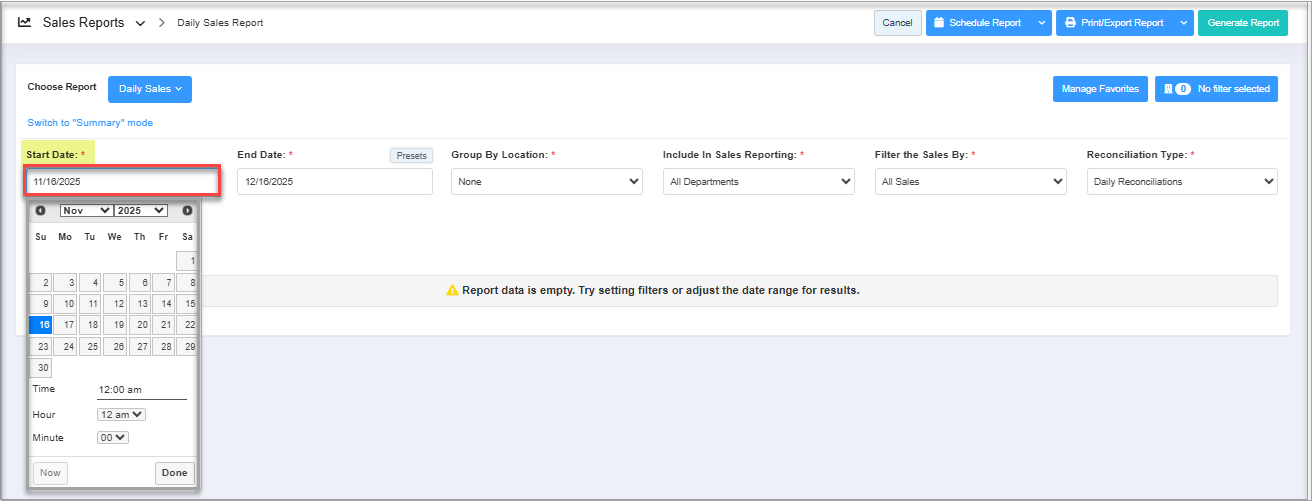
Task: Click the Sales Reports chart icon
Action: click(x=25, y=22)
